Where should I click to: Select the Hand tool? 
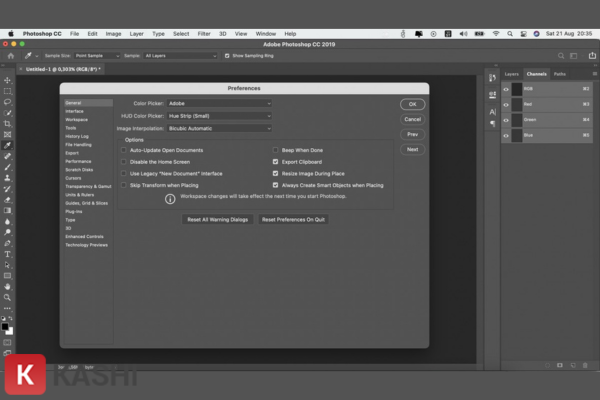7,287
